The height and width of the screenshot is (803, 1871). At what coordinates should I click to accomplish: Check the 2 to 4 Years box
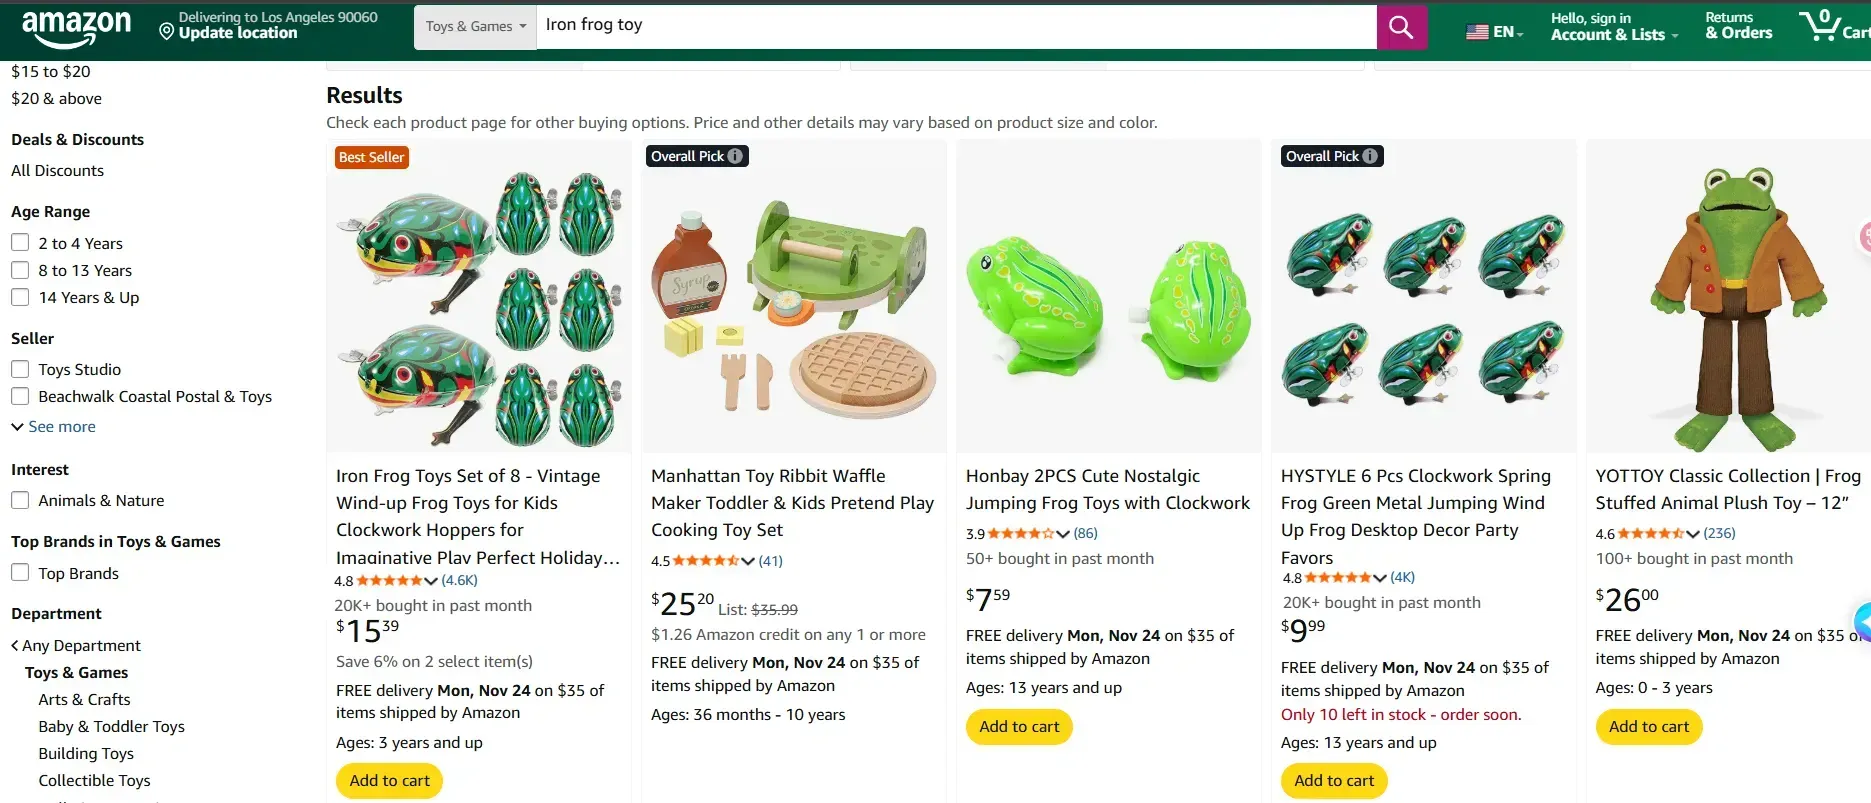[x=20, y=243]
